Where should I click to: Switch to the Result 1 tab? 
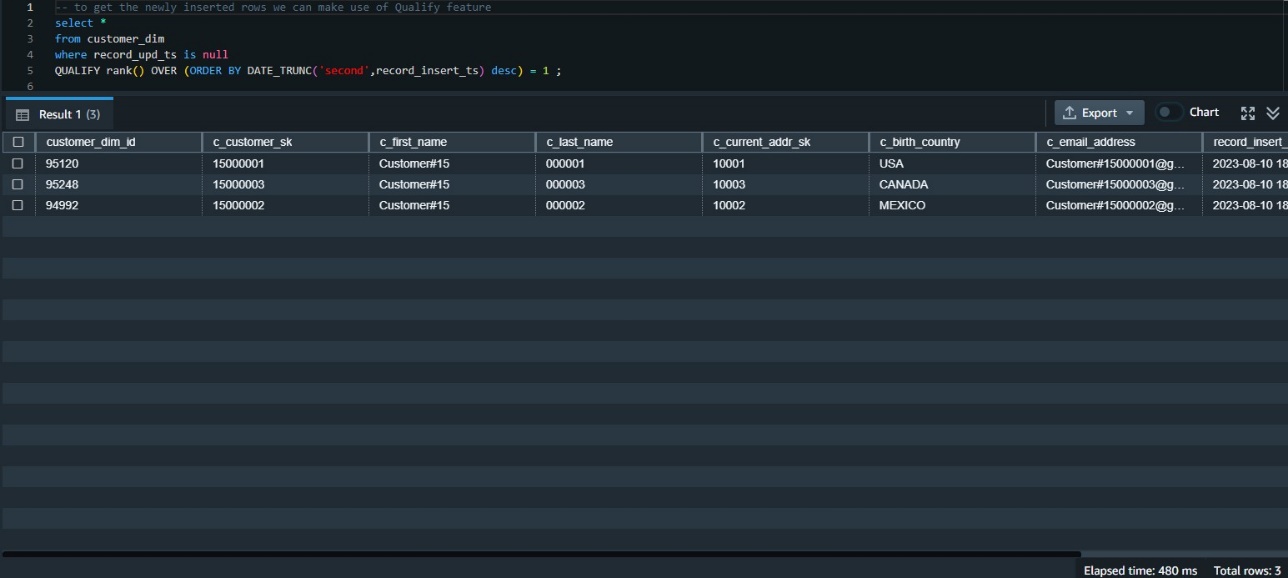coord(59,114)
